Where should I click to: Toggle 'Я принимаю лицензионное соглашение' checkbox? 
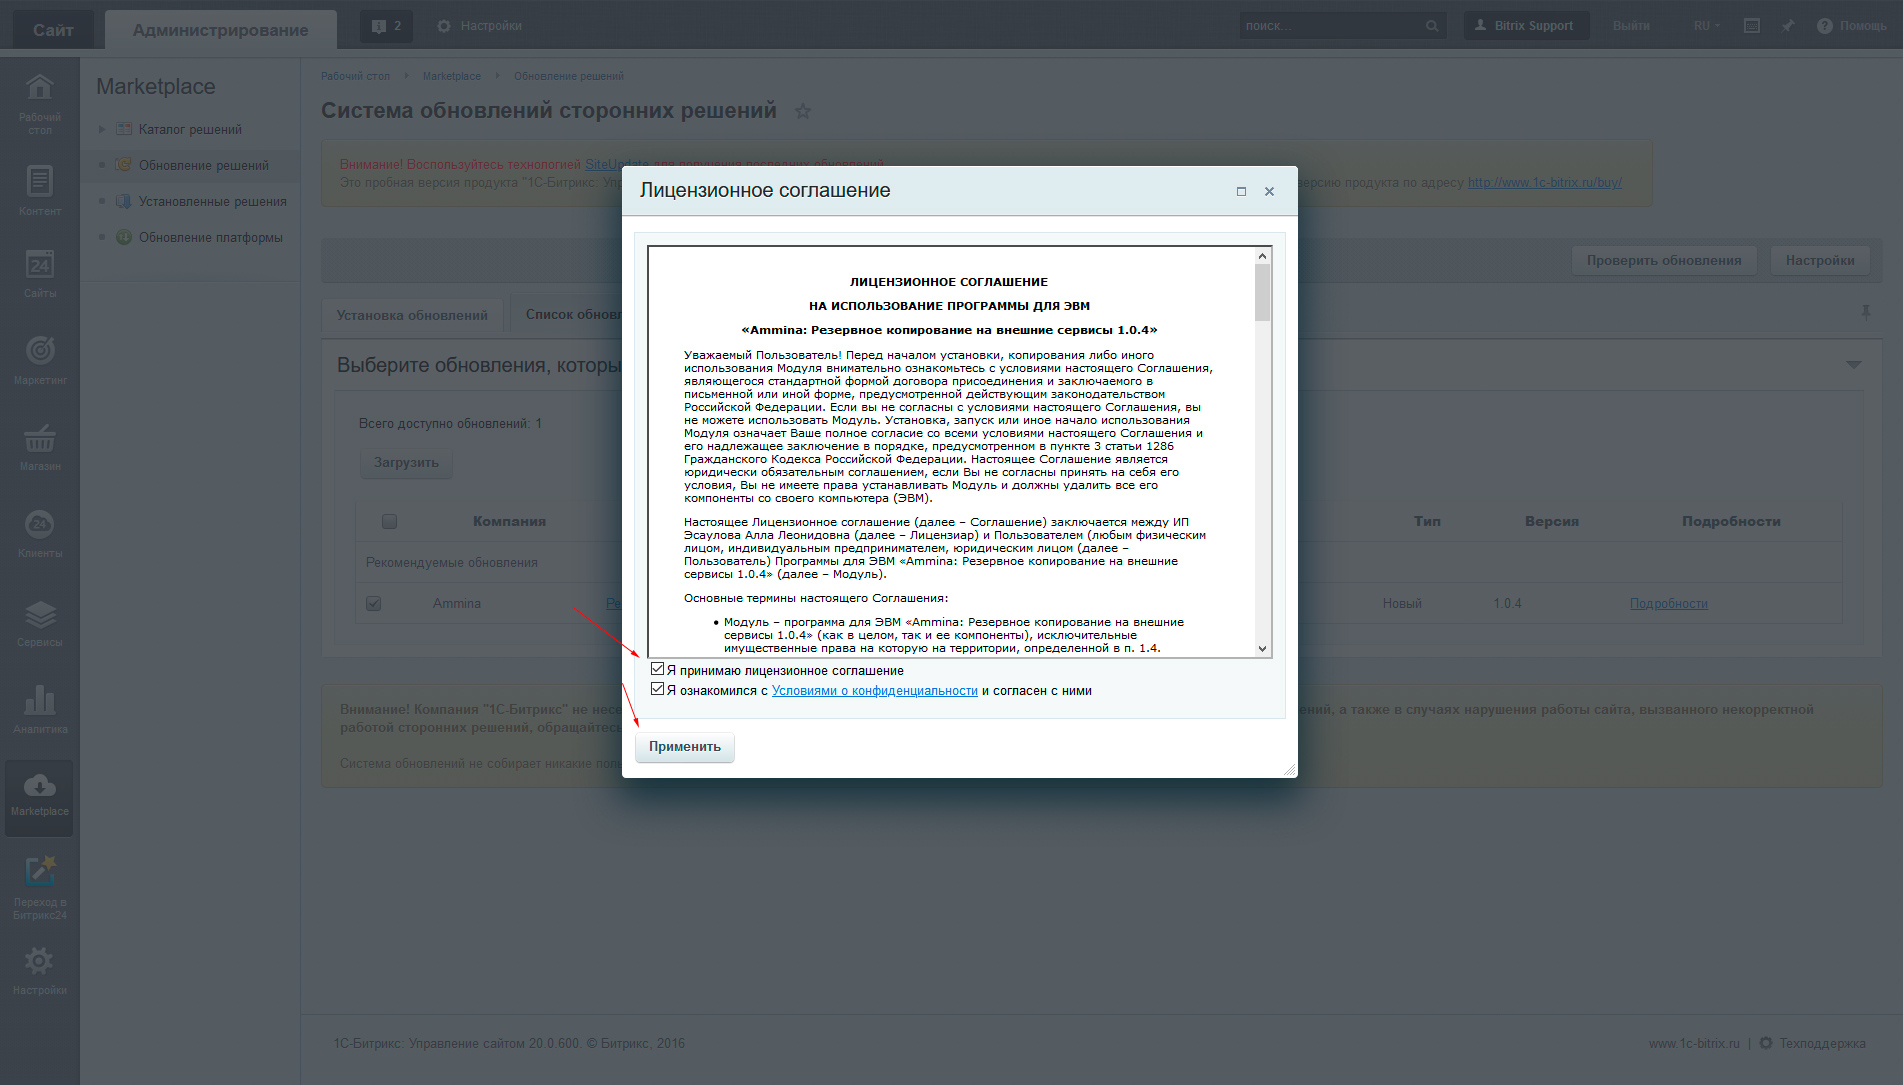coord(657,669)
